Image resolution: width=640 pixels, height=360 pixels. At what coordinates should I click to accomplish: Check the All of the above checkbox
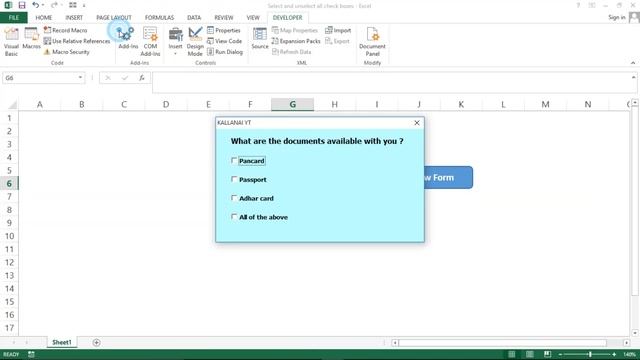point(234,217)
